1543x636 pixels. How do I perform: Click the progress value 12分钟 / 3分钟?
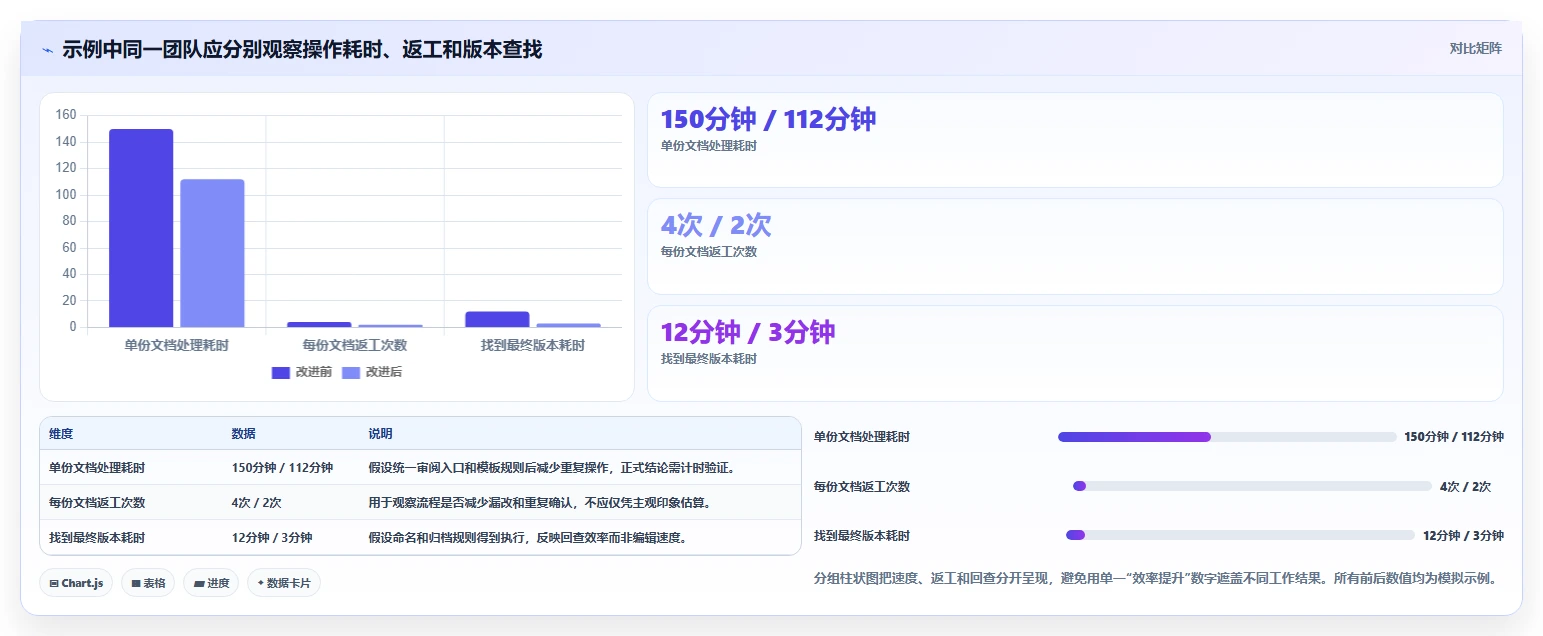1463,535
